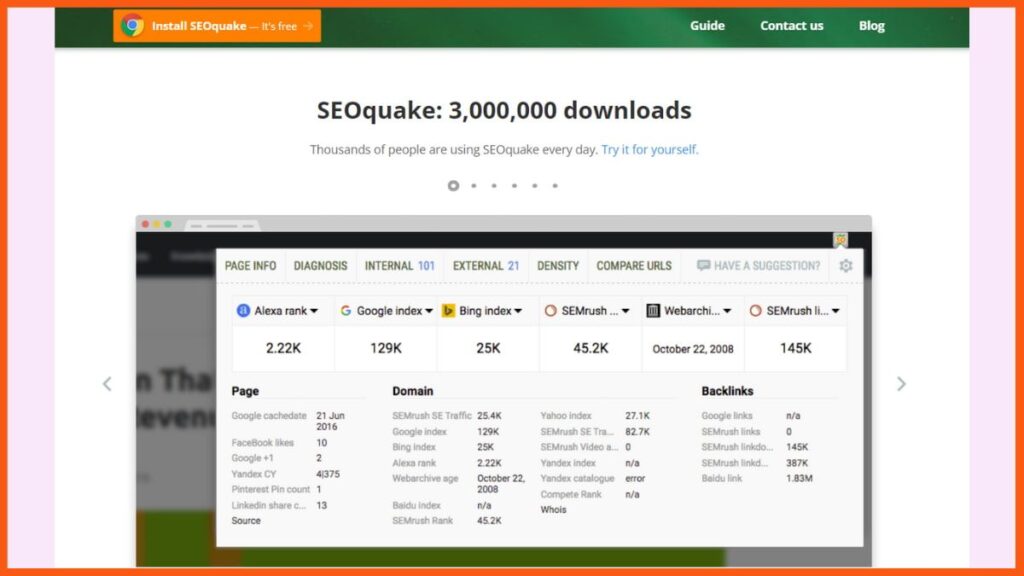The width and height of the screenshot is (1024, 576).
Task: Select the third carousel dot
Action: [494, 185]
